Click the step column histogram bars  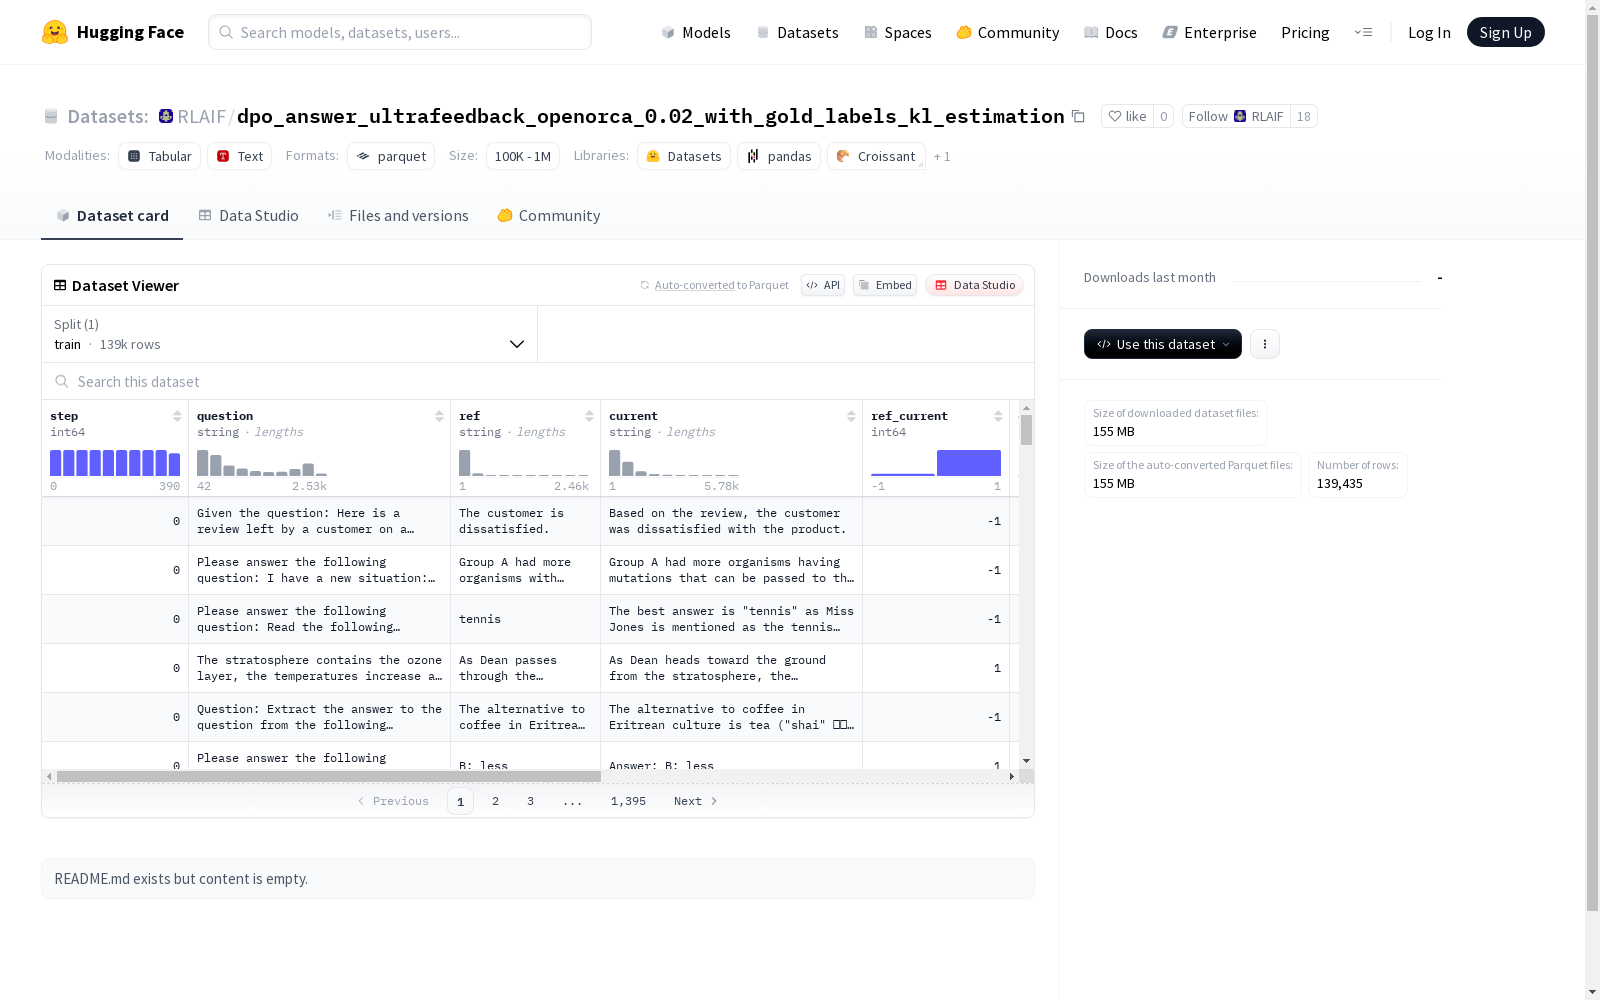tap(115, 463)
